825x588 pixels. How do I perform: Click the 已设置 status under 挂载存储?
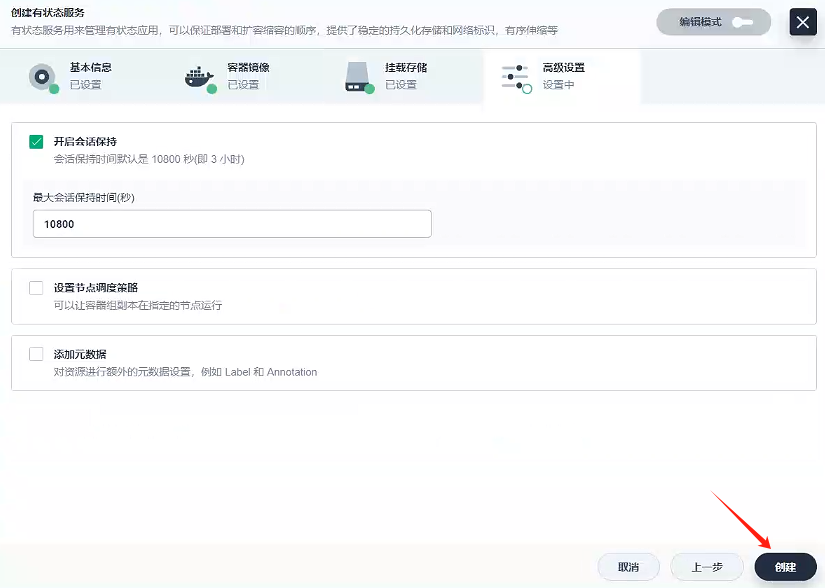(x=401, y=85)
